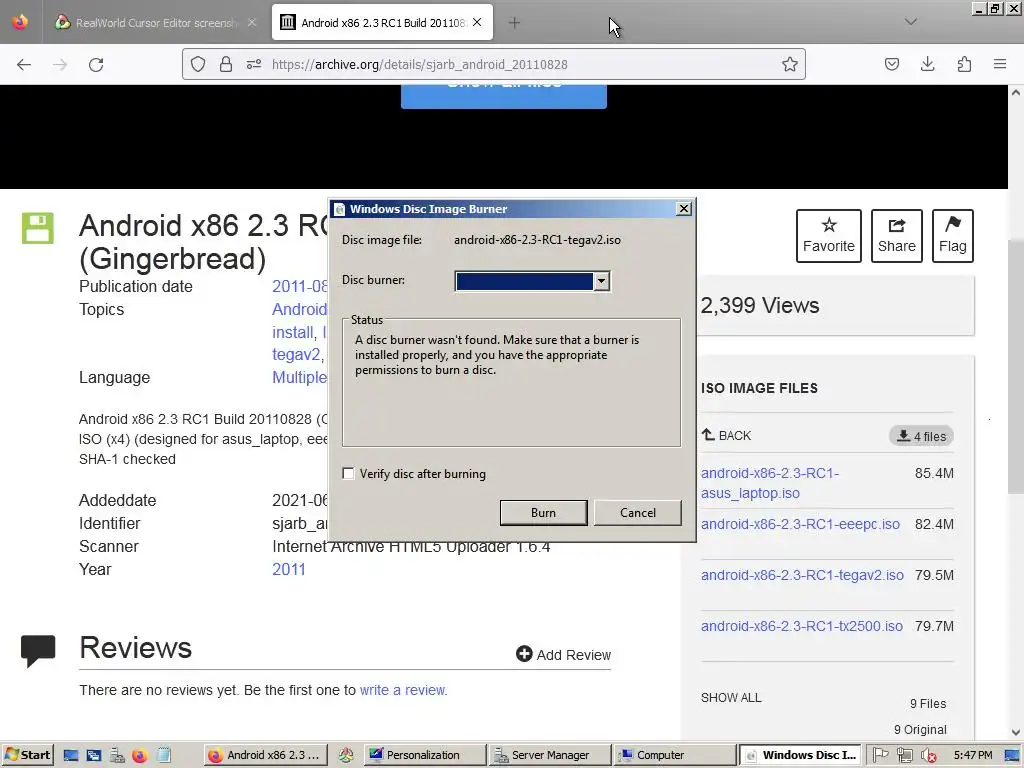Open the Windows Start menu

click(x=27, y=756)
